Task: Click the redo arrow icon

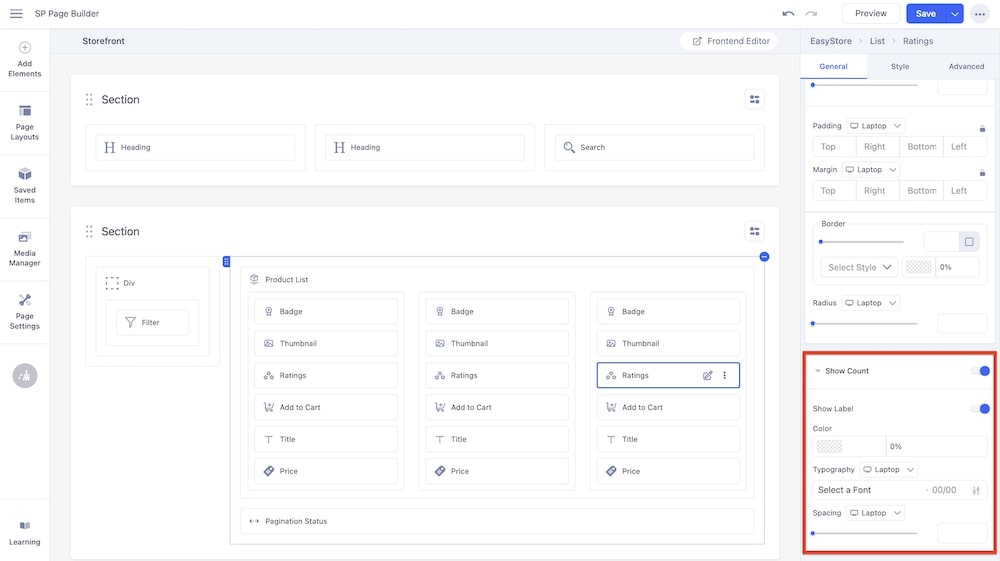Action: [x=811, y=14]
